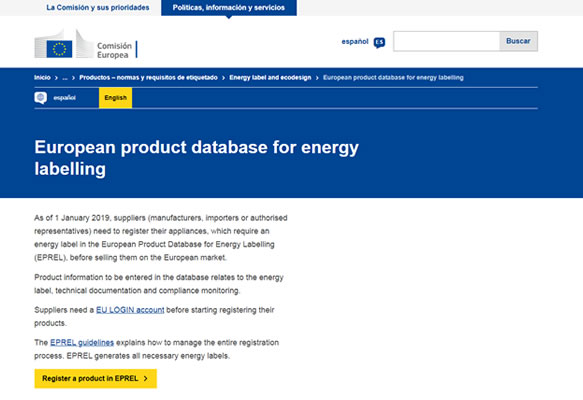
Task: Click the Comisión Europea logo text
Action: pyautogui.click(x=115, y=50)
